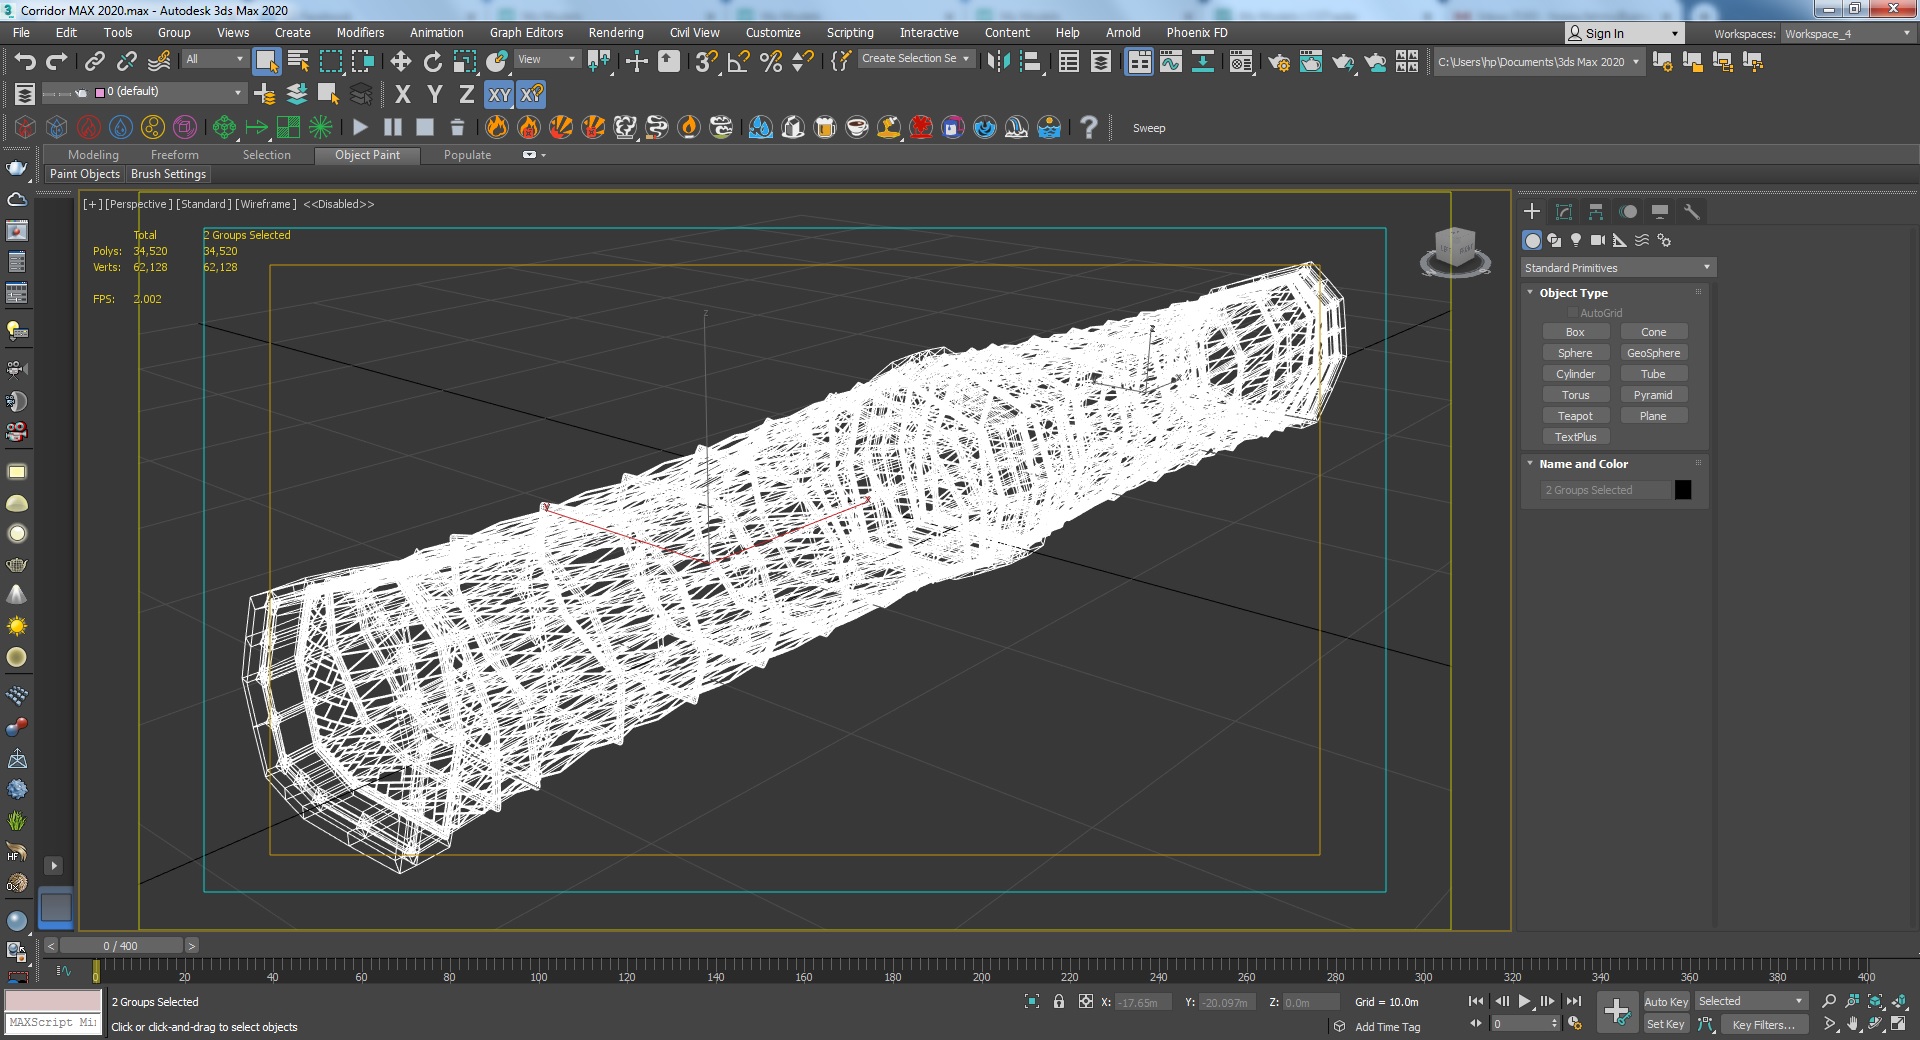Image resolution: width=1920 pixels, height=1040 pixels.
Task: Switch to the Modify panel tab icon
Action: click(x=1564, y=212)
